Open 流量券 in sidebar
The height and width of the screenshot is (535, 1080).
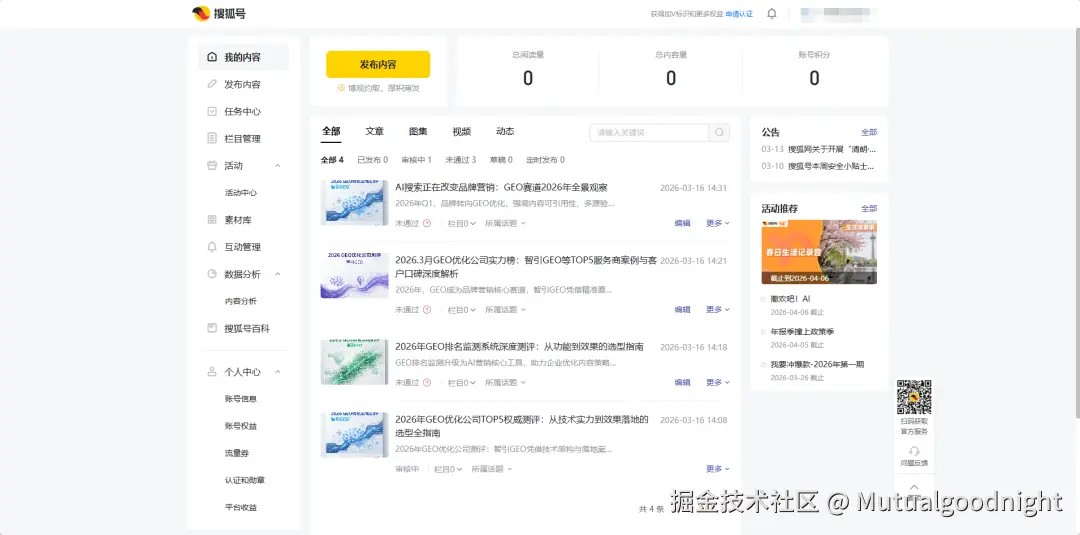(x=236, y=453)
